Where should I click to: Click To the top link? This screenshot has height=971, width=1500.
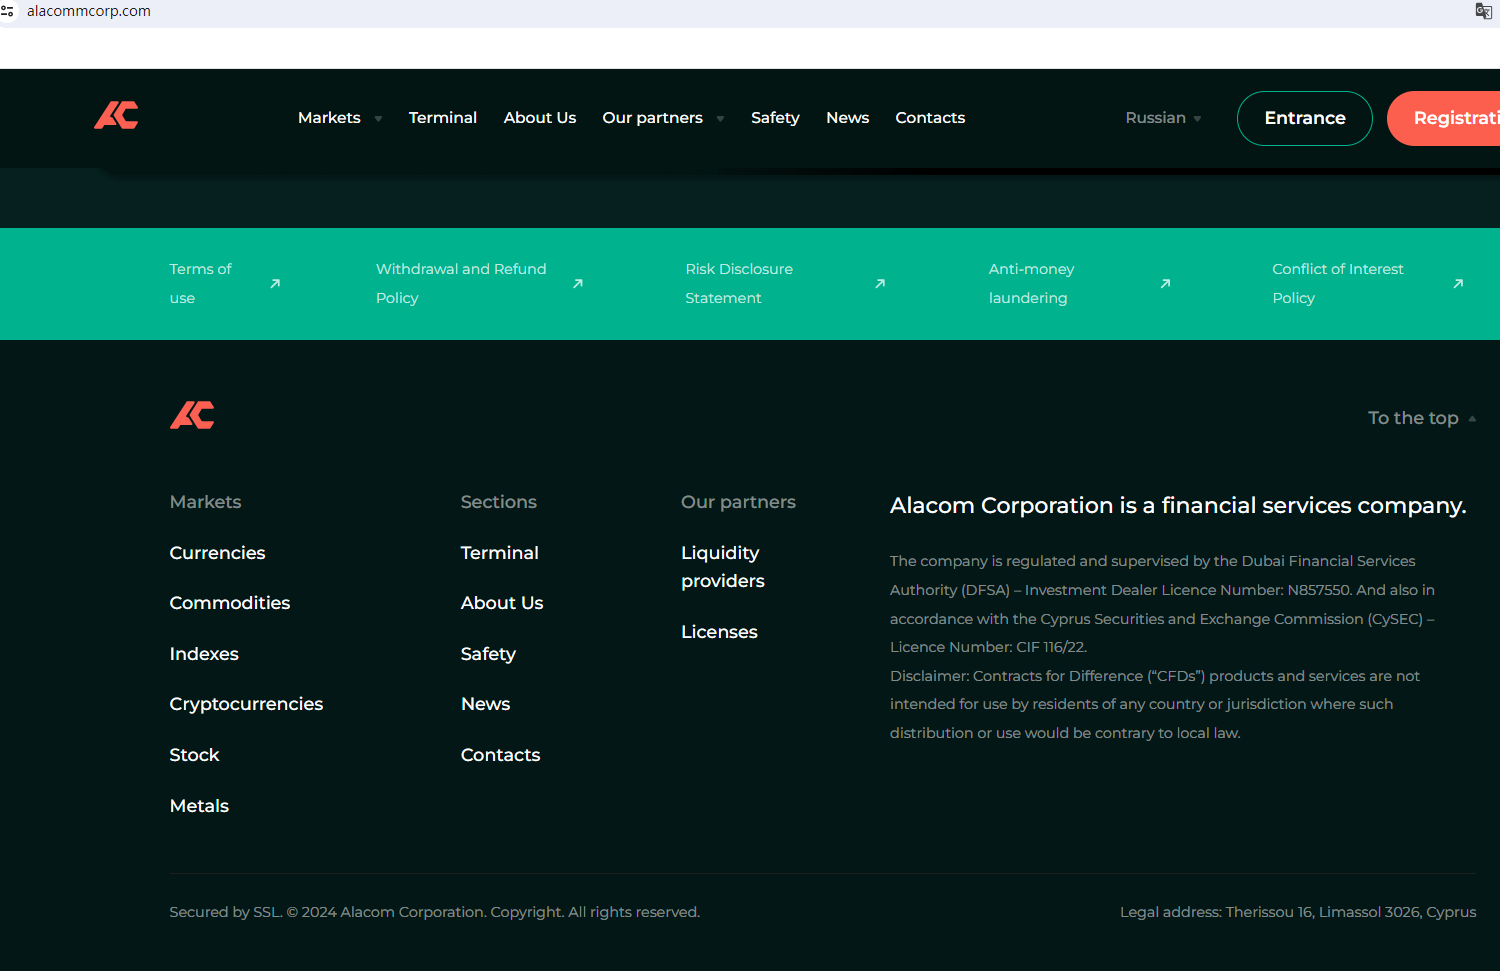click(x=1413, y=418)
